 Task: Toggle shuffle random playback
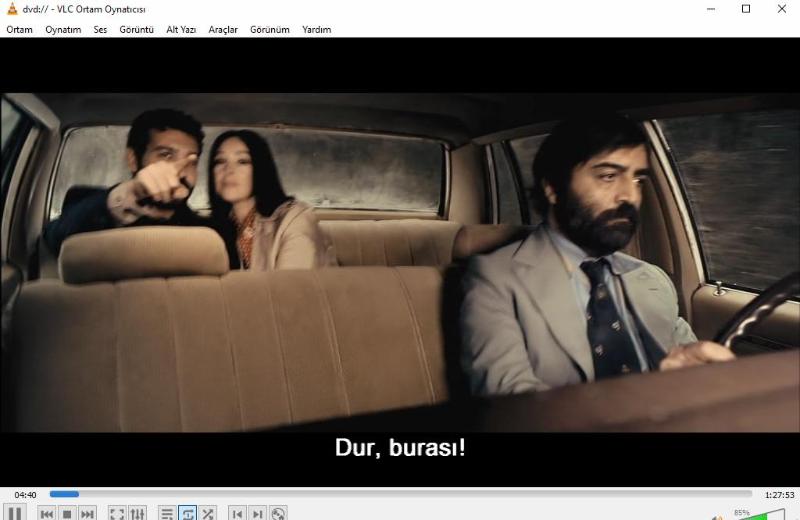point(208,513)
